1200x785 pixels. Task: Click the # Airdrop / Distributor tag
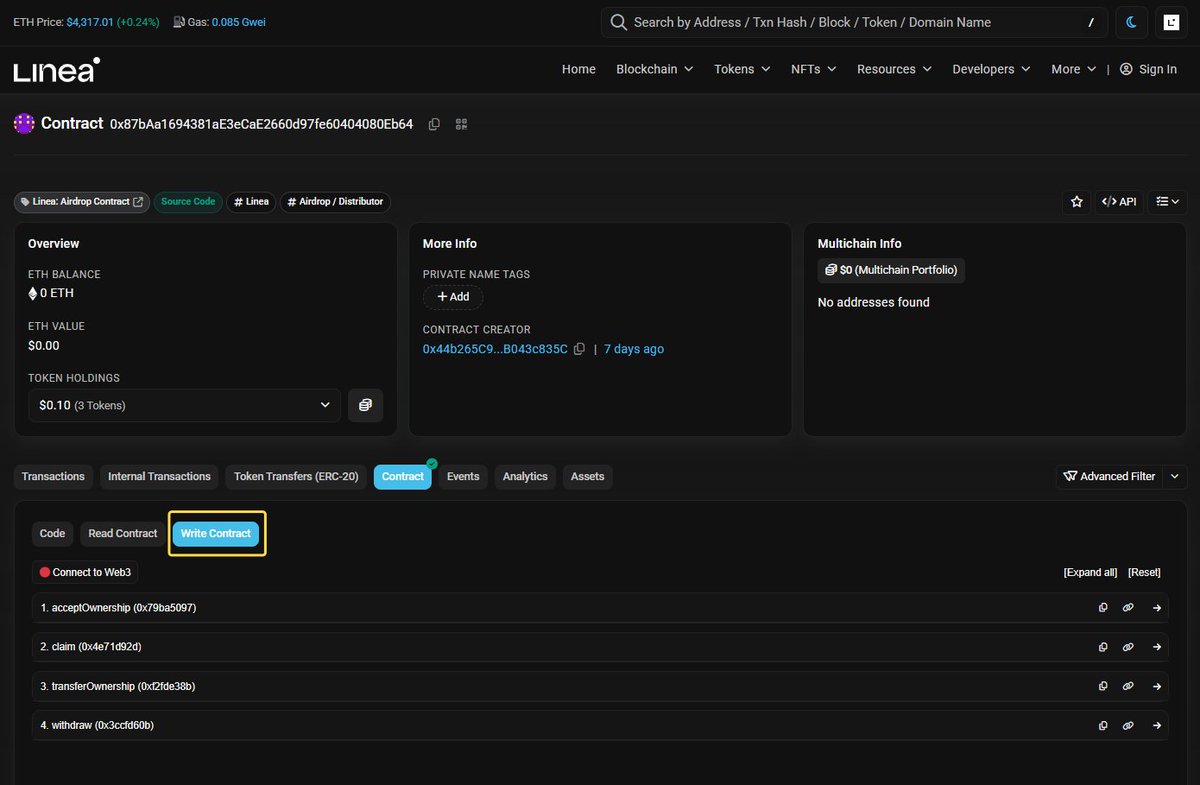click(335, 201)
